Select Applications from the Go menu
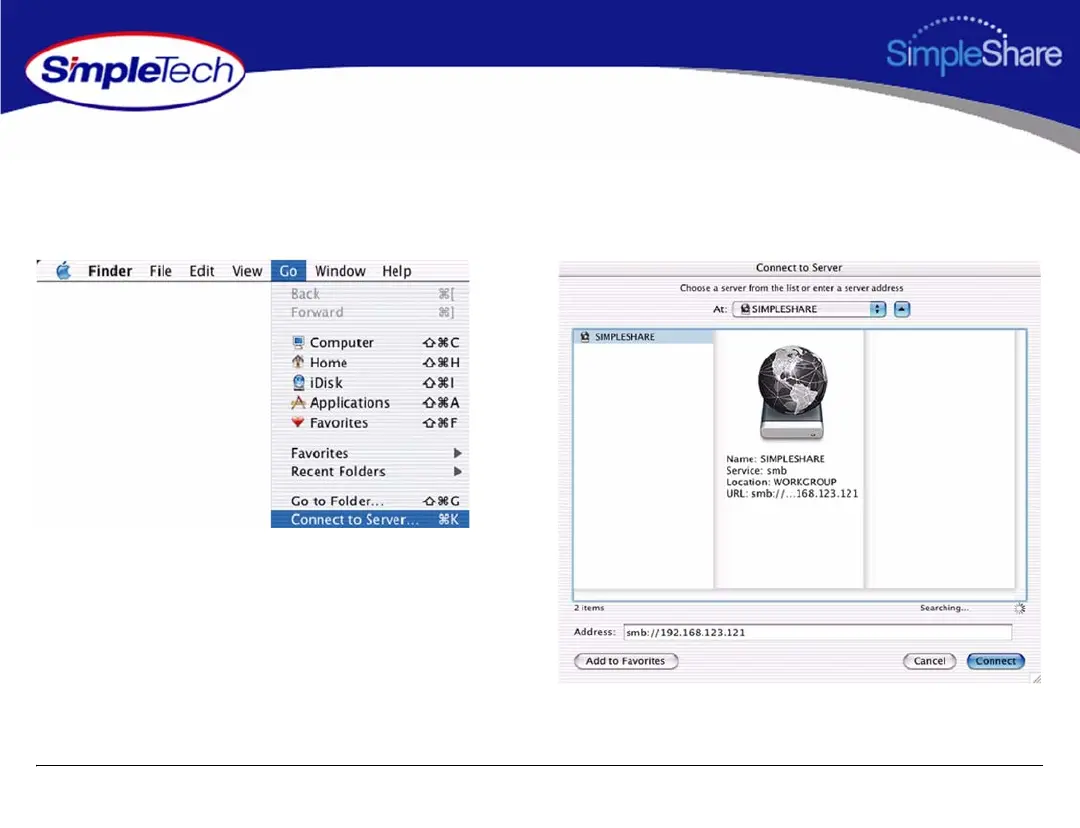 (370, 402)
